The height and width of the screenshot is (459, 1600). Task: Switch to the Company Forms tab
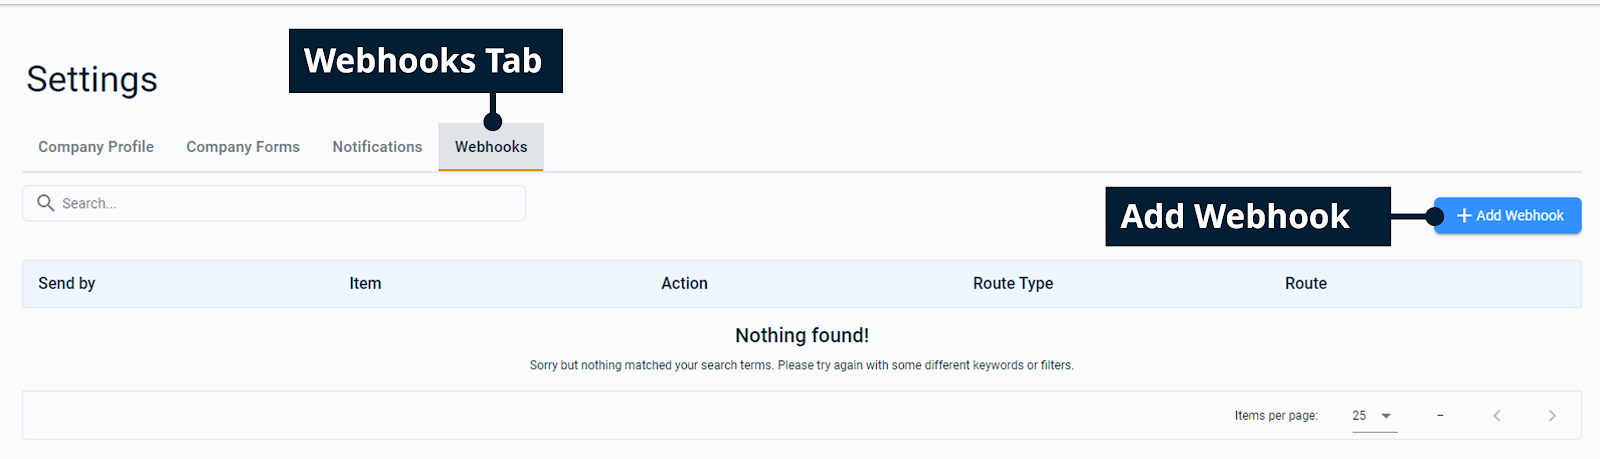click(243, 147)
